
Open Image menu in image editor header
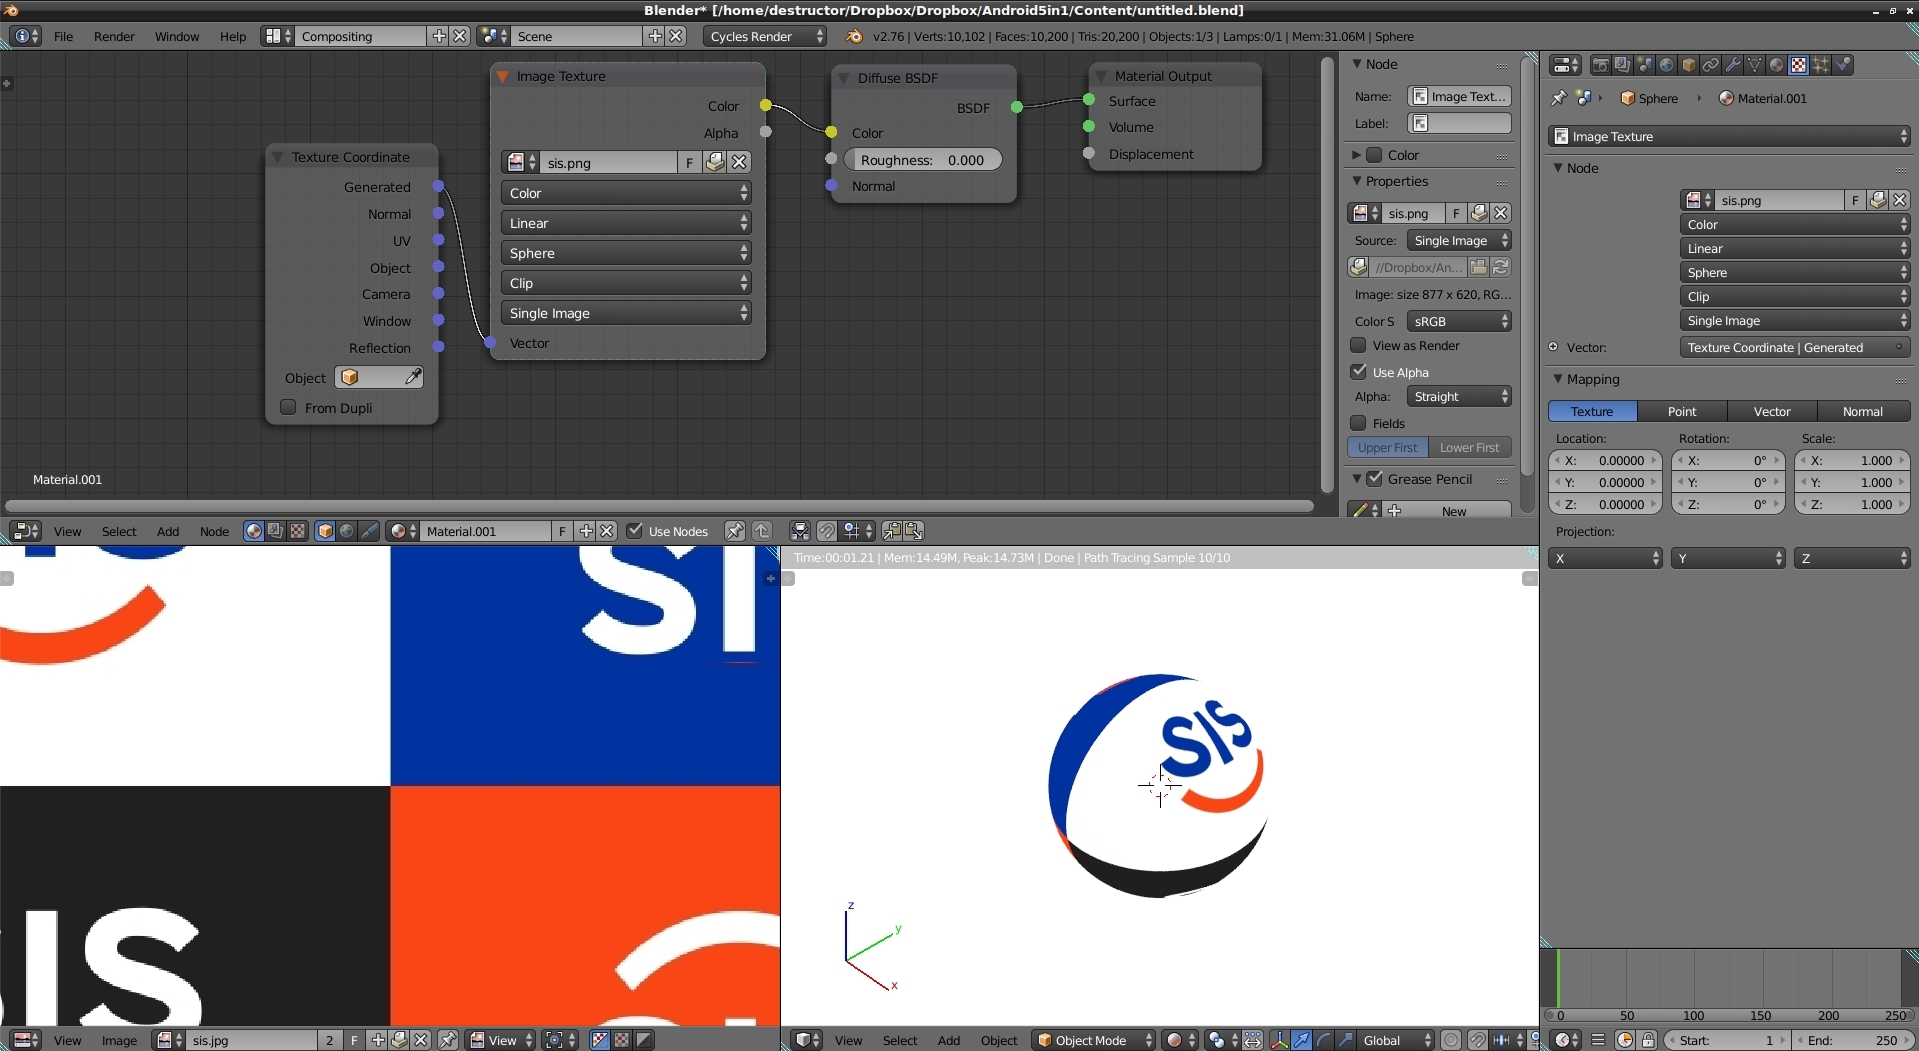(119, 1040)
